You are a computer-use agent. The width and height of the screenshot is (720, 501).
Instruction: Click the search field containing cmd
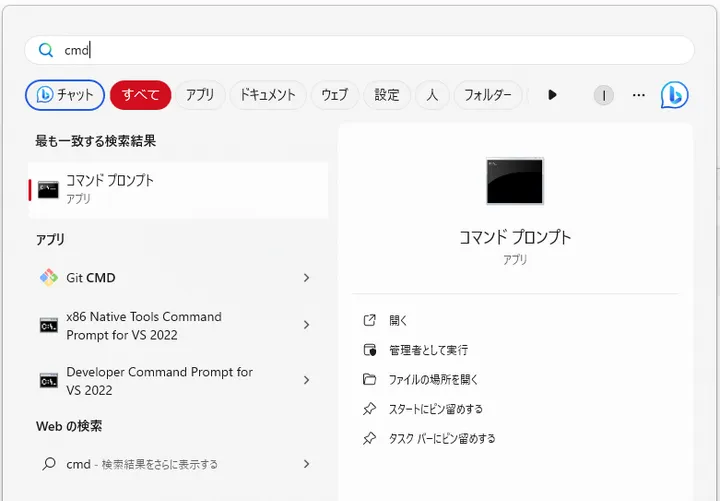click(x=359, y=50)
